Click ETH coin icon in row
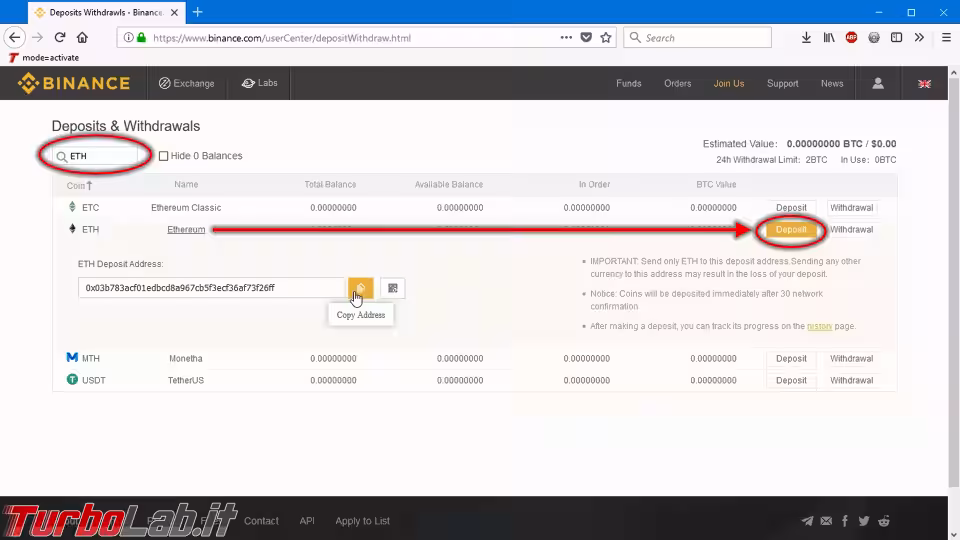The width and height of the screenshot is (960, 540). pyautogui.click(x=72, y=229)
